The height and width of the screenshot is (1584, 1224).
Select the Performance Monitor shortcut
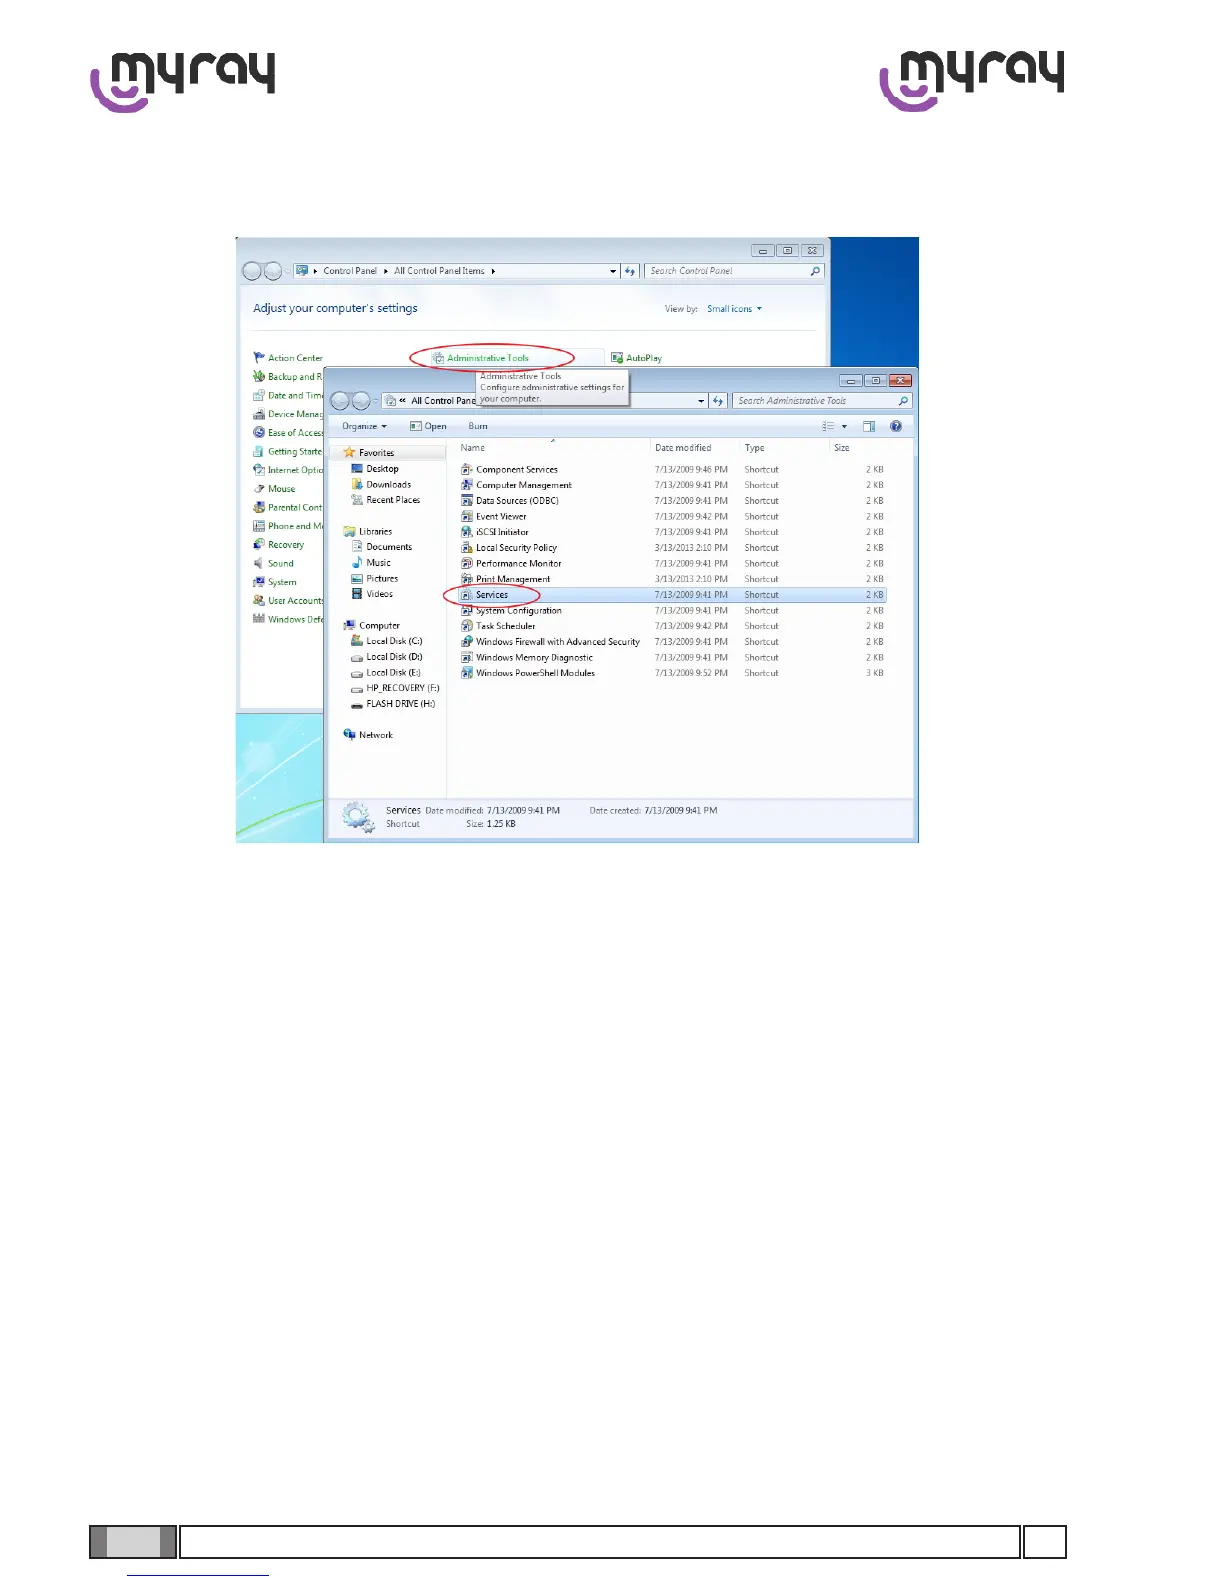click(x=511, y=564)
